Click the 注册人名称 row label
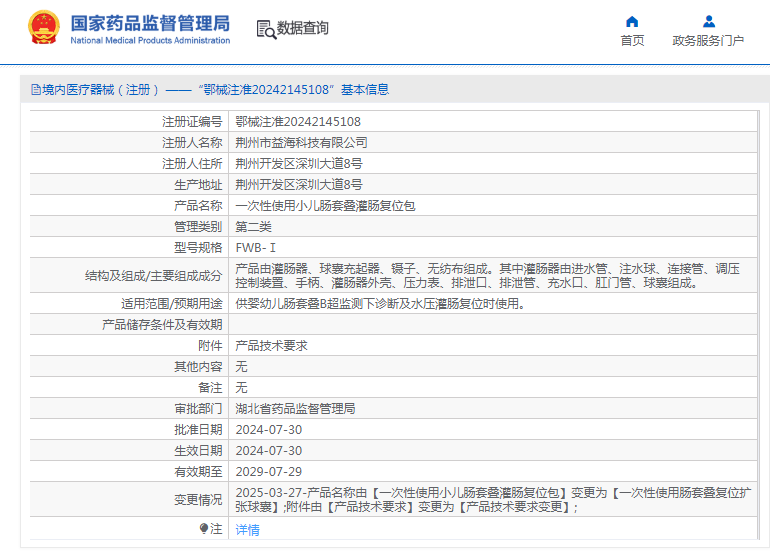 click(x=192, y=142)
